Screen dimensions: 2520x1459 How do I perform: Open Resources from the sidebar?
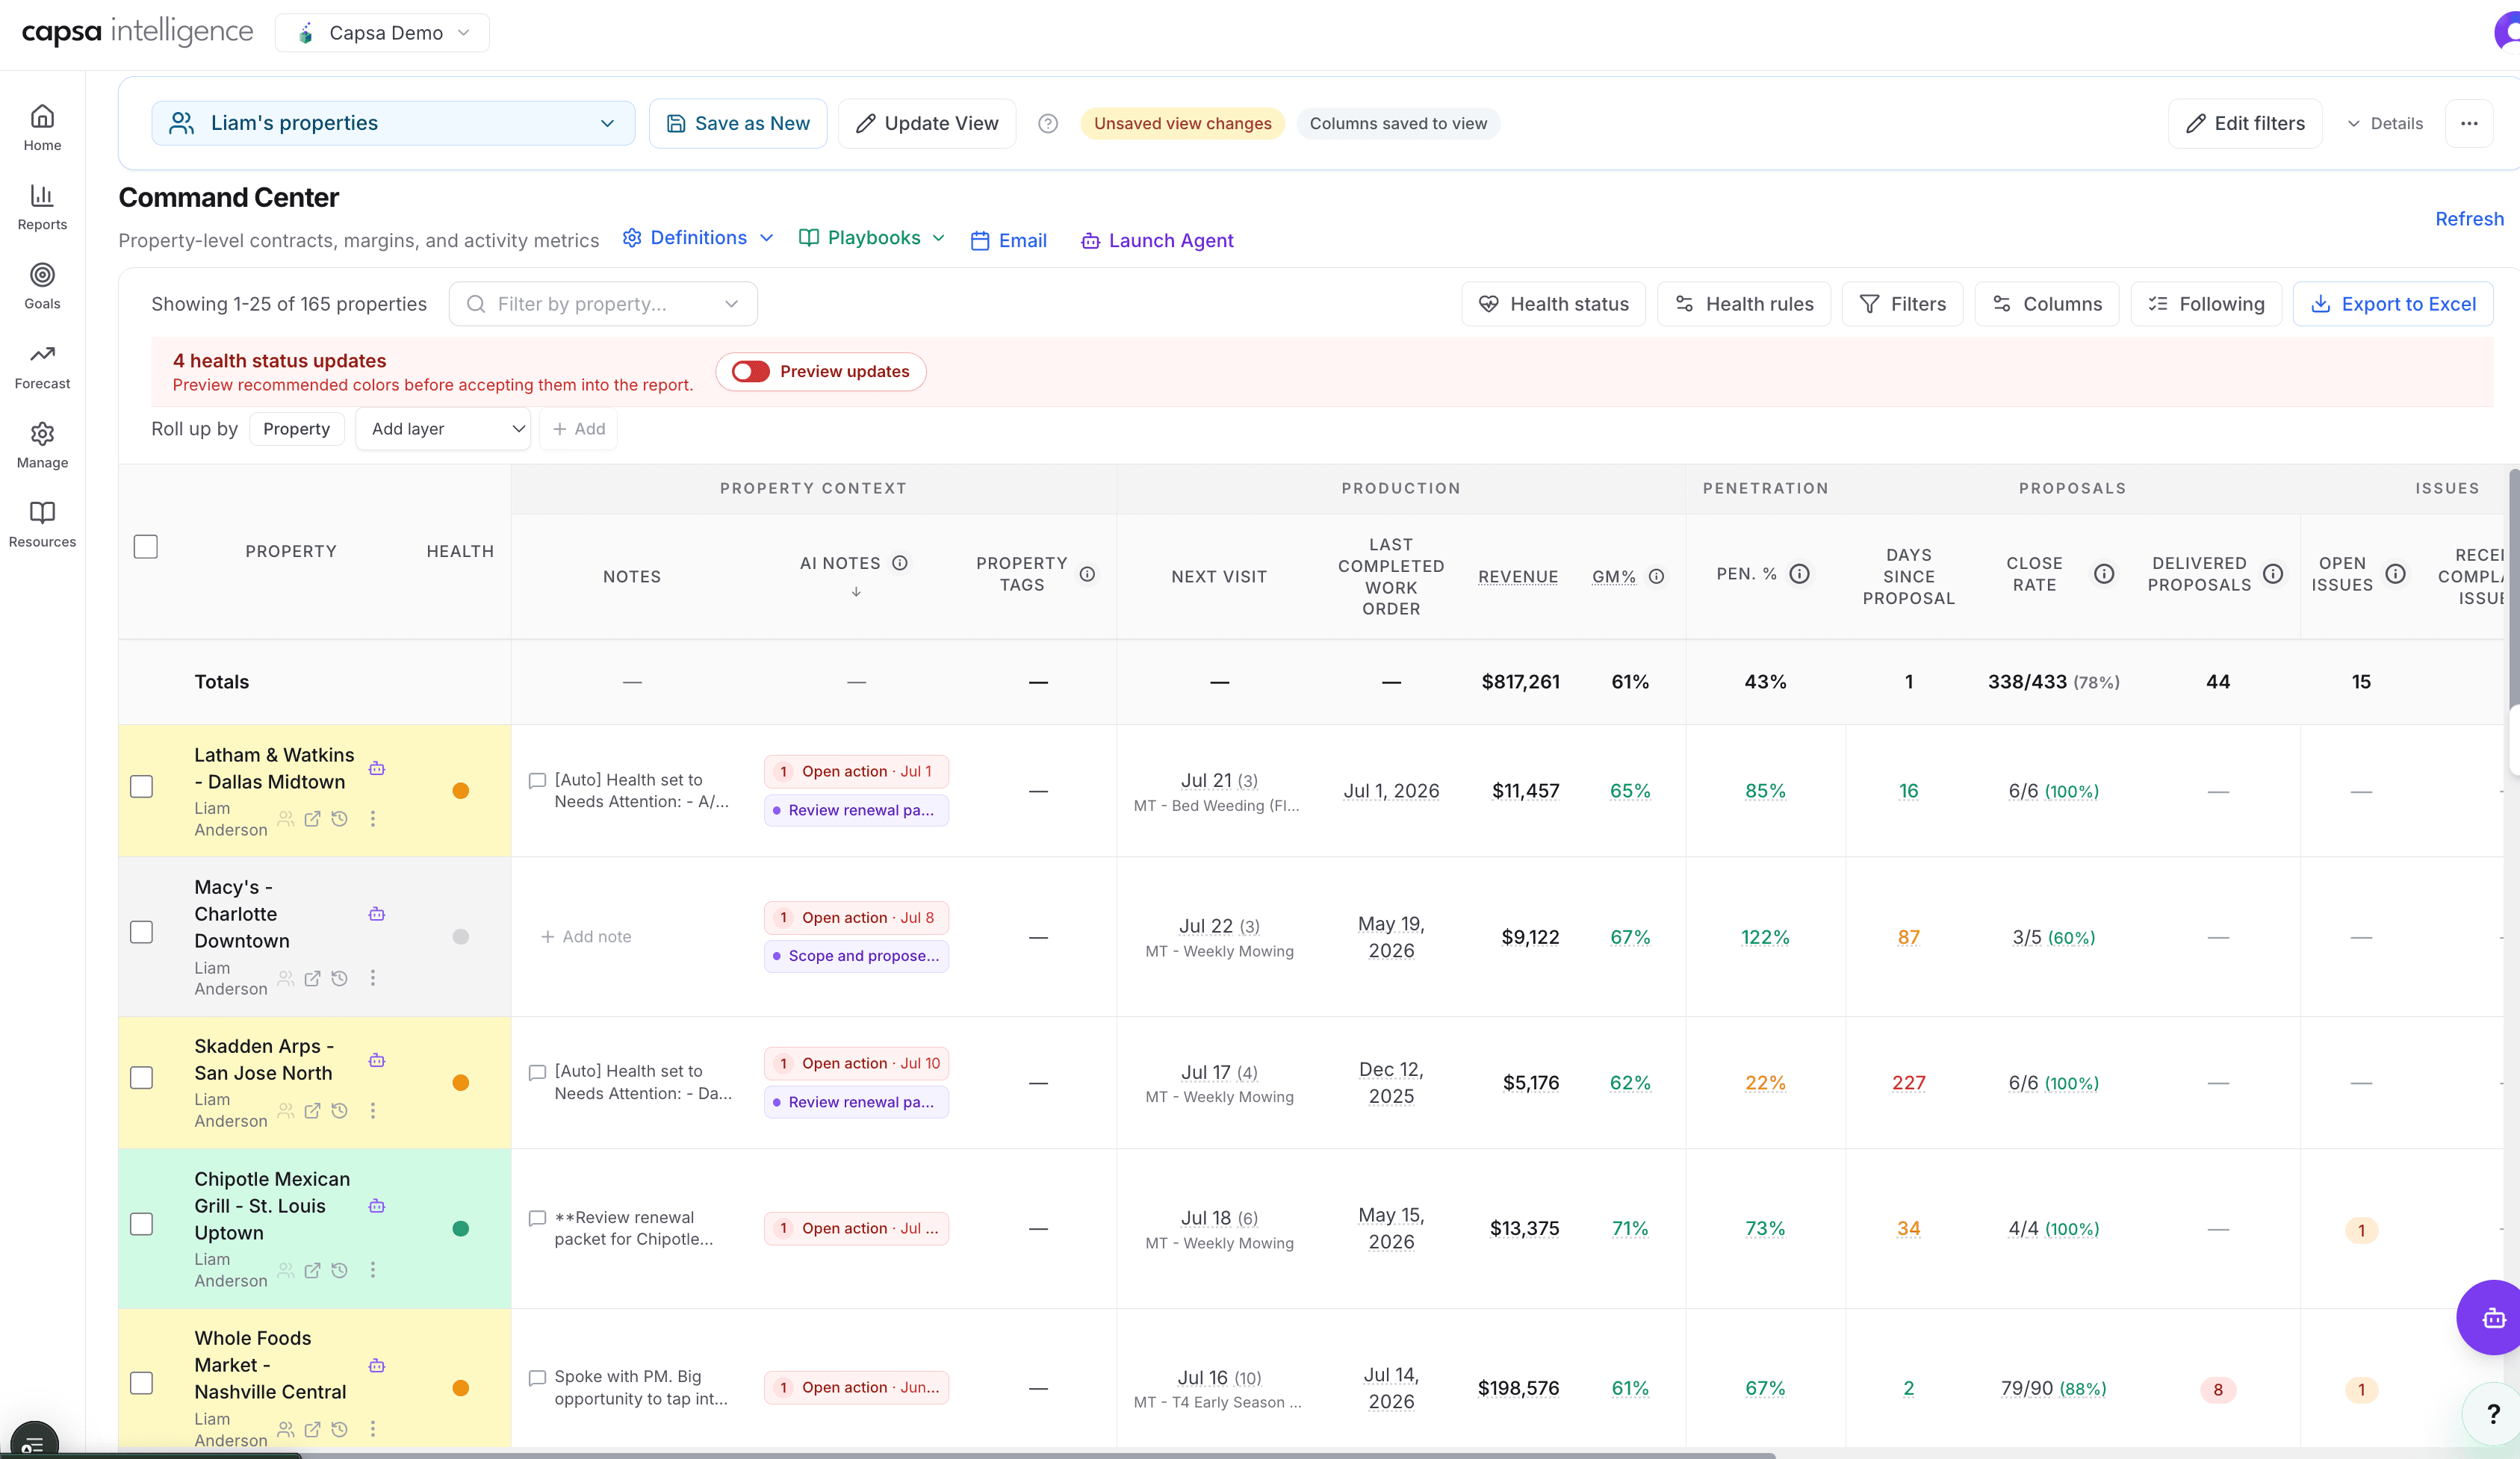click(42, 524)
